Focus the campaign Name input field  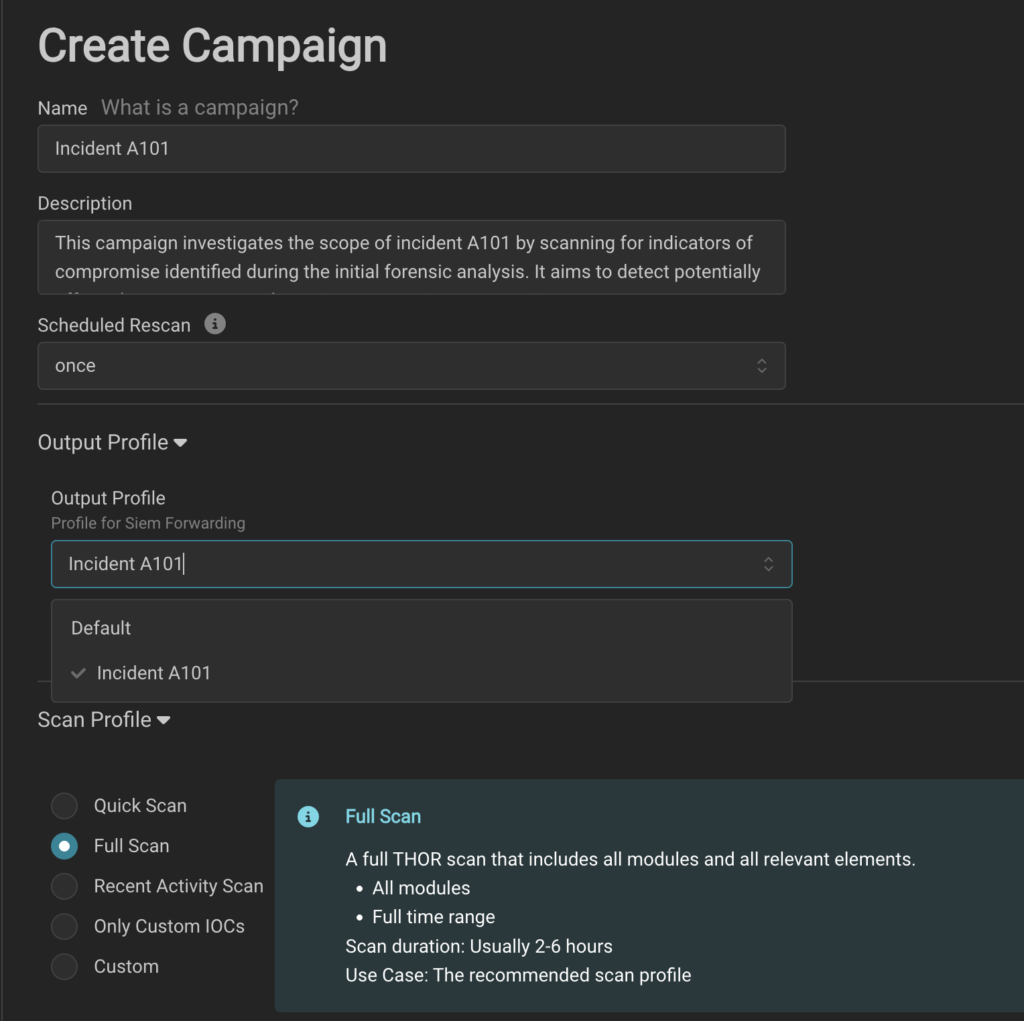coord(410,149)
